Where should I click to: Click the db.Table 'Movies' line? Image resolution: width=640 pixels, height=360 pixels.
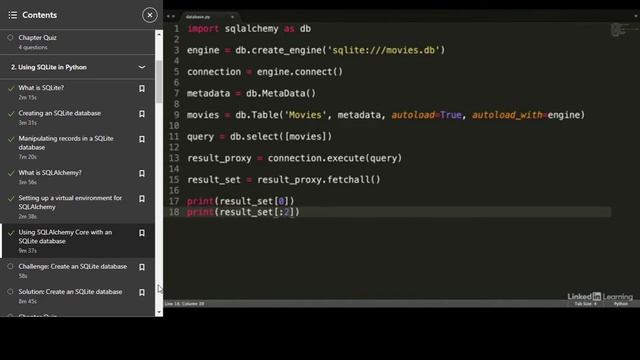tap(386, 115)
